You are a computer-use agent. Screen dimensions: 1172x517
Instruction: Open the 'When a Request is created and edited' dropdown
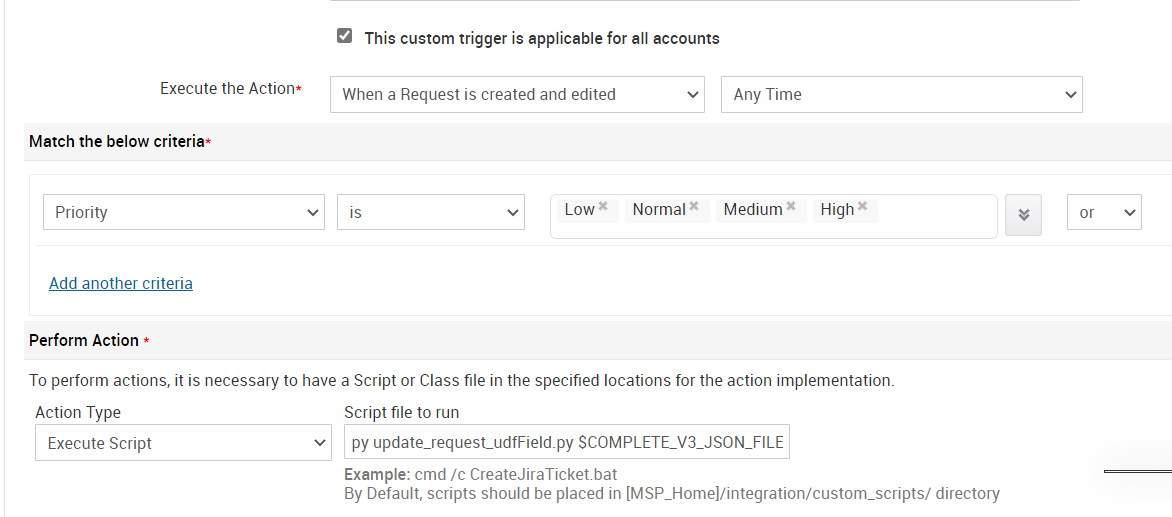point(517,94)
